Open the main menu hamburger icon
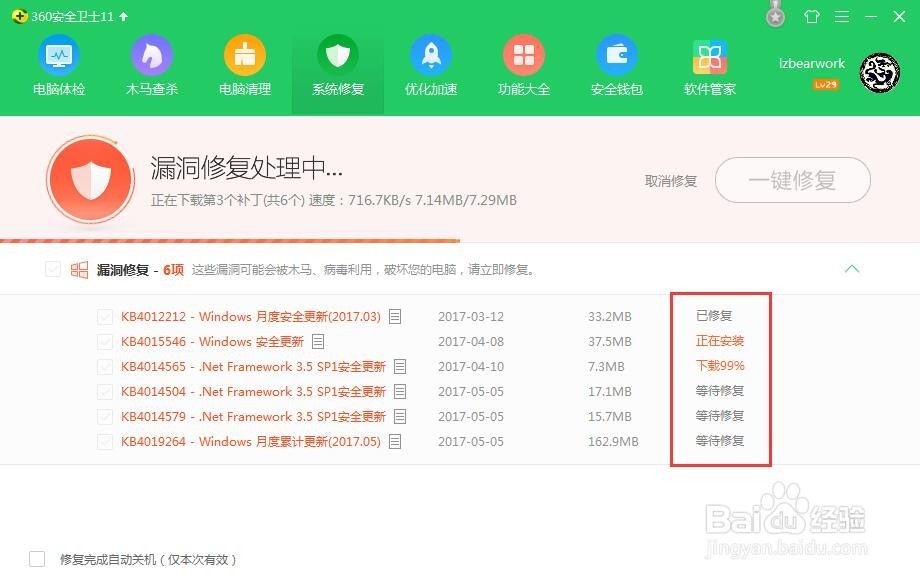Viewport: 920px width, 580px height. coord(842,16)
